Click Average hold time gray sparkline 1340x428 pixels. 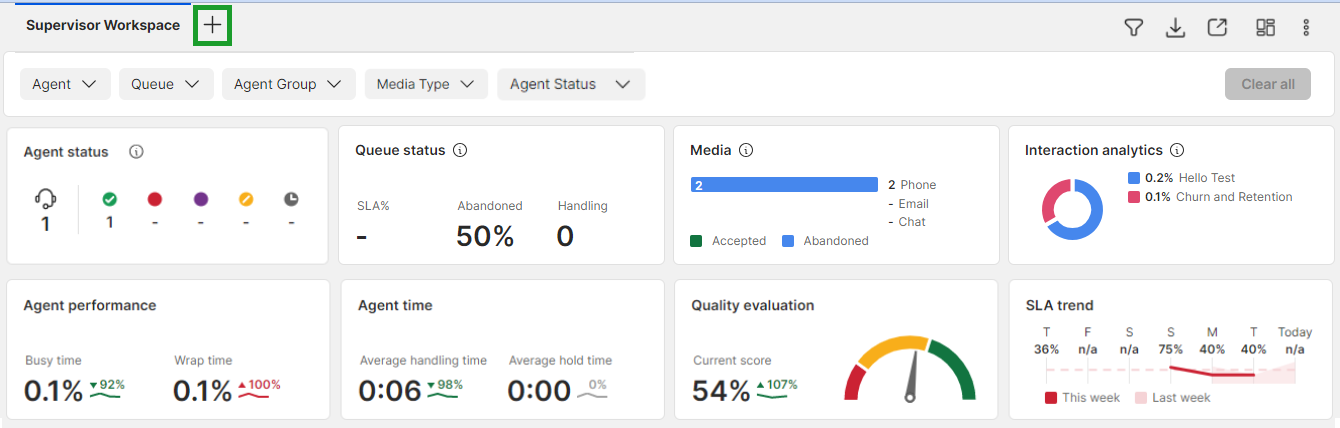tap(593, 396)
